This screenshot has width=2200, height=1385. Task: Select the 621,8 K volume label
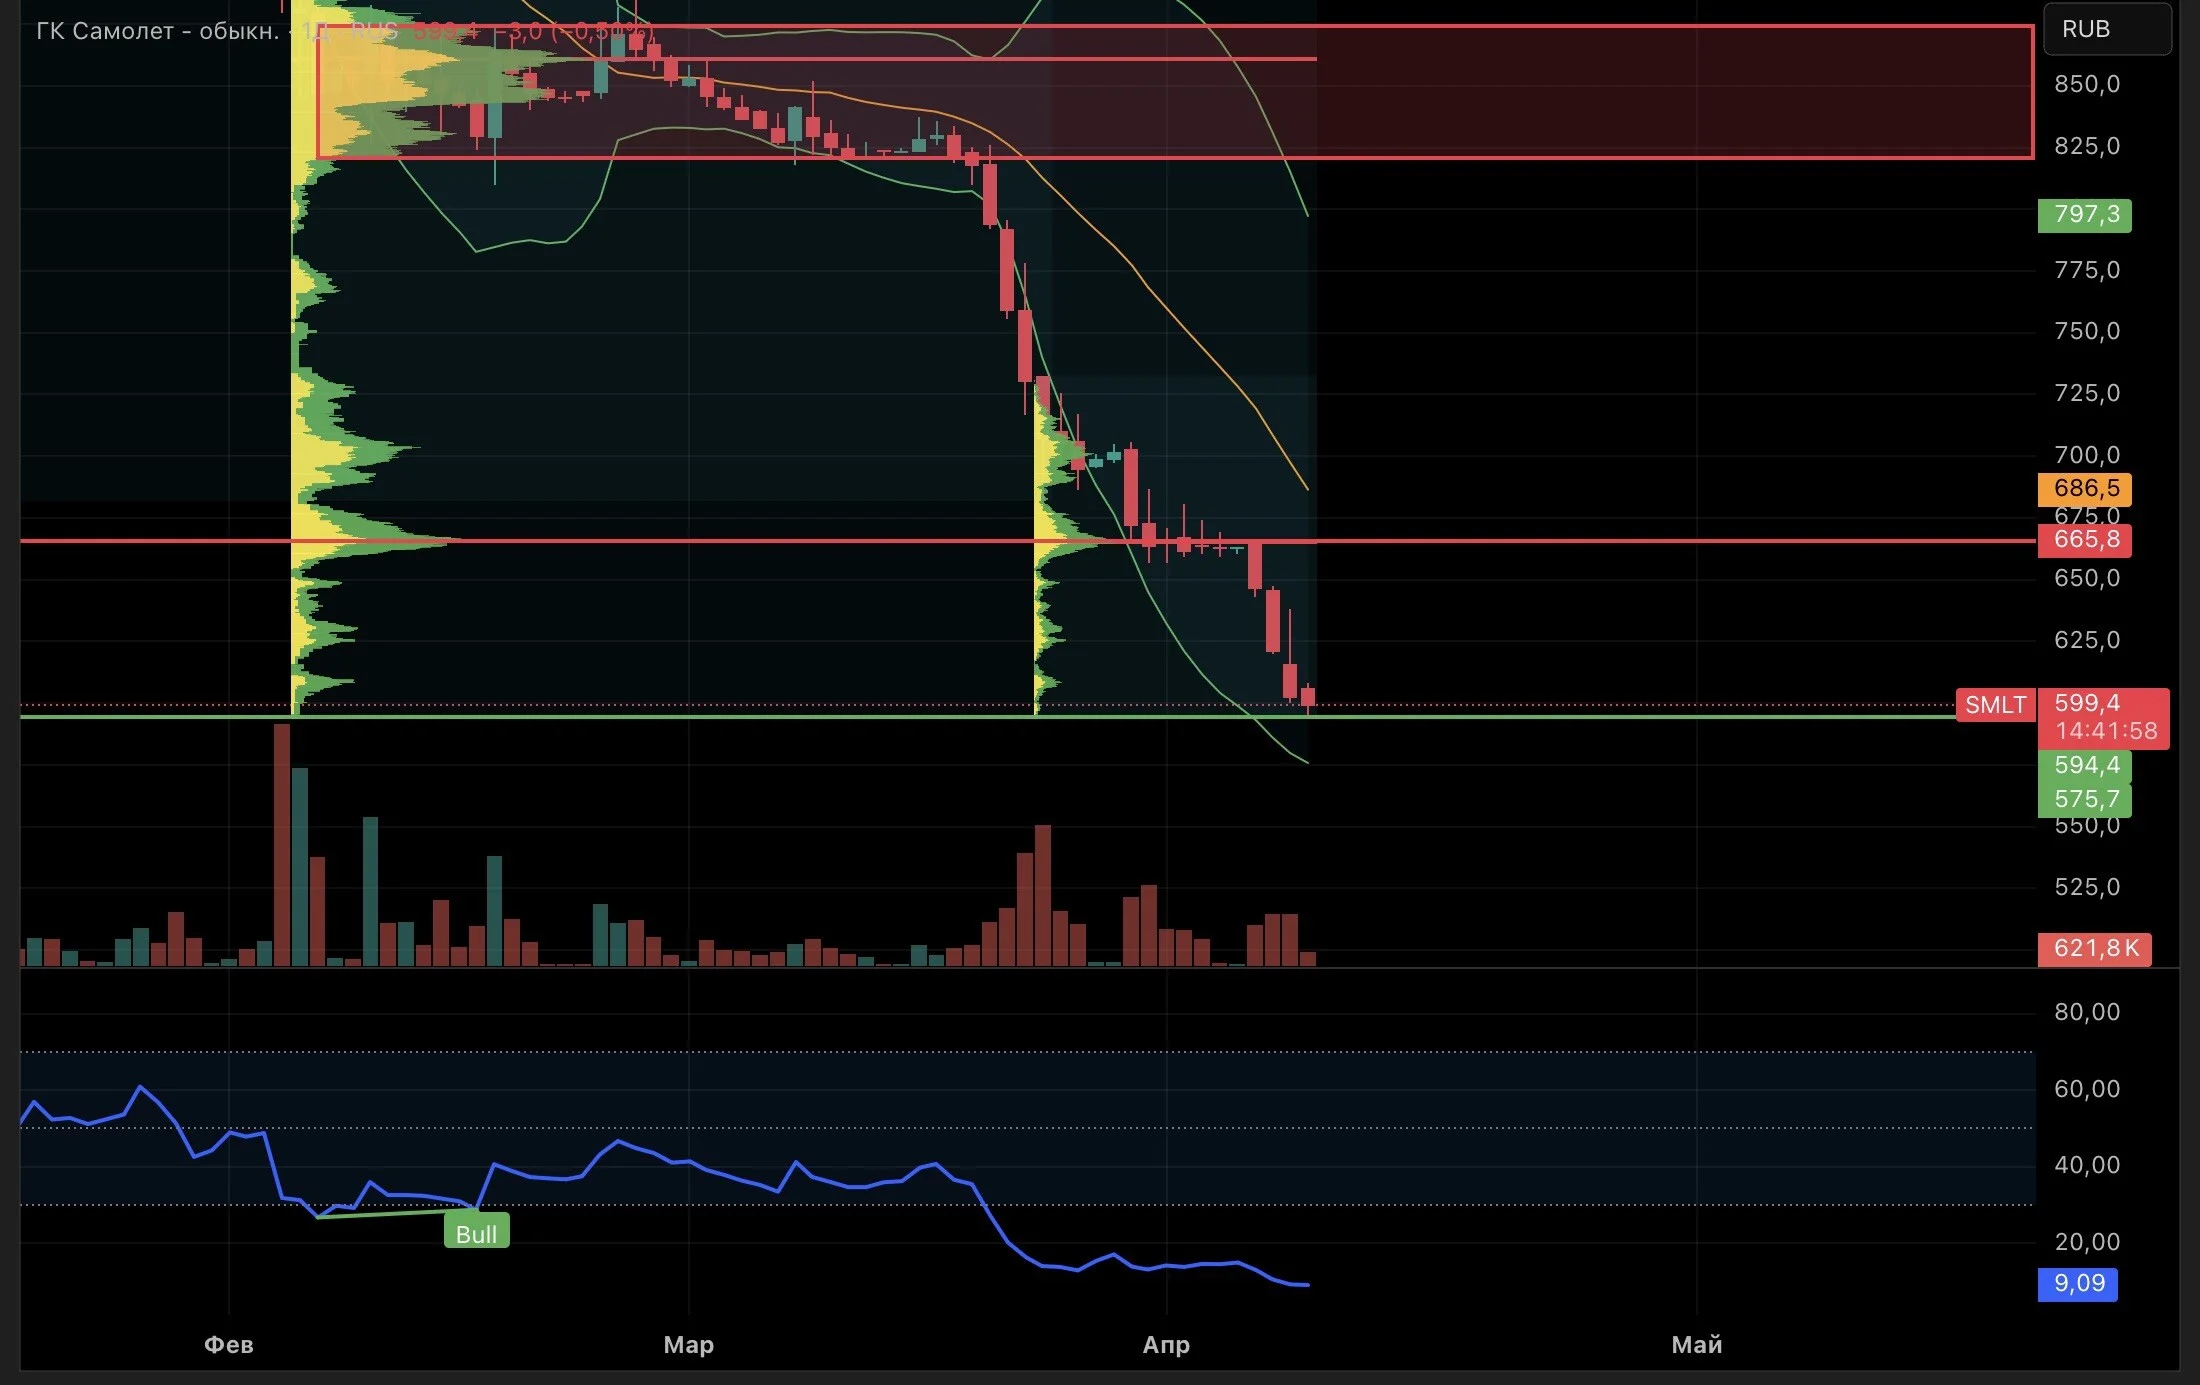tap(2095, 948)
